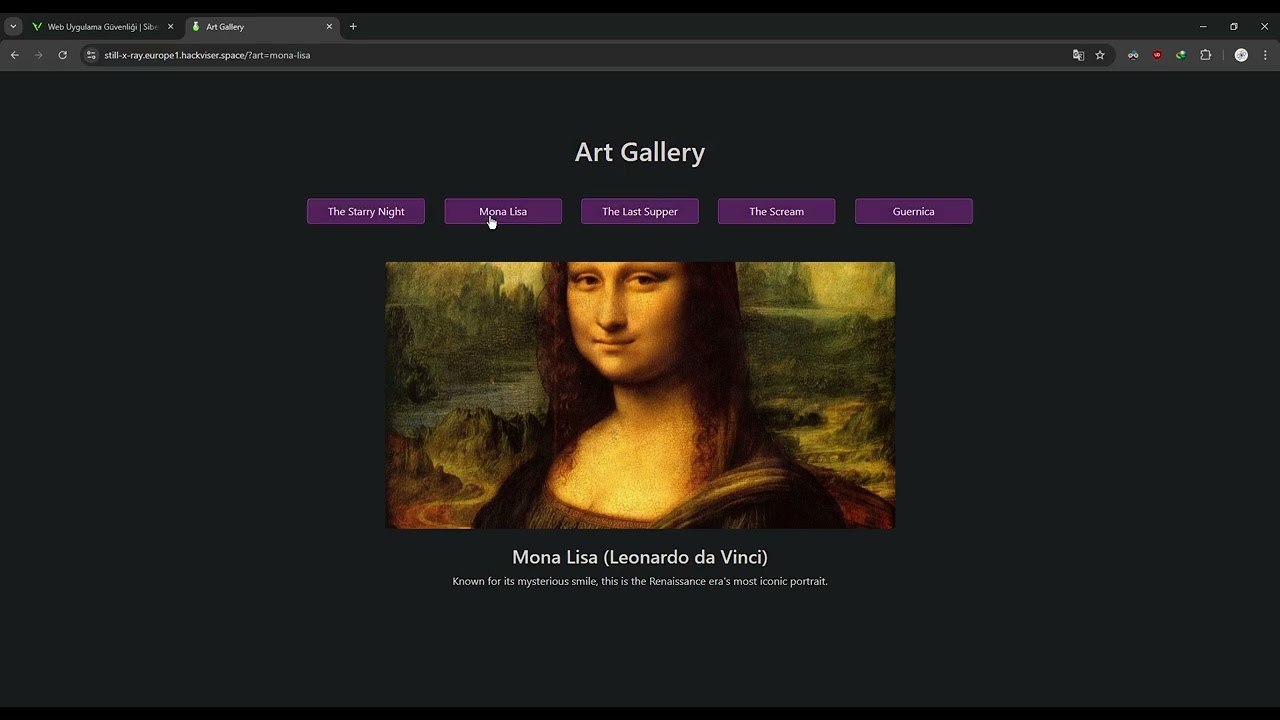1280x720 pixels.
Task: Expand the tab search dropdown
Action: pyautogui.click(x=13, y=27)
